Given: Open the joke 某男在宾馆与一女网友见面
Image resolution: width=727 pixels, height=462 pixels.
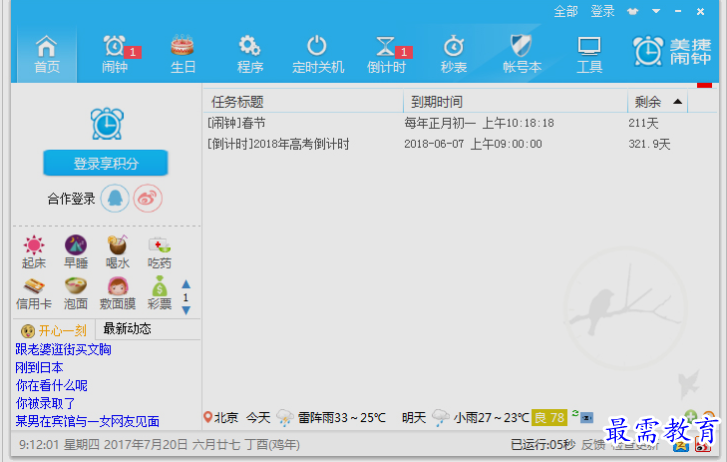Looking at the screenshot, I should click(88, 421).
